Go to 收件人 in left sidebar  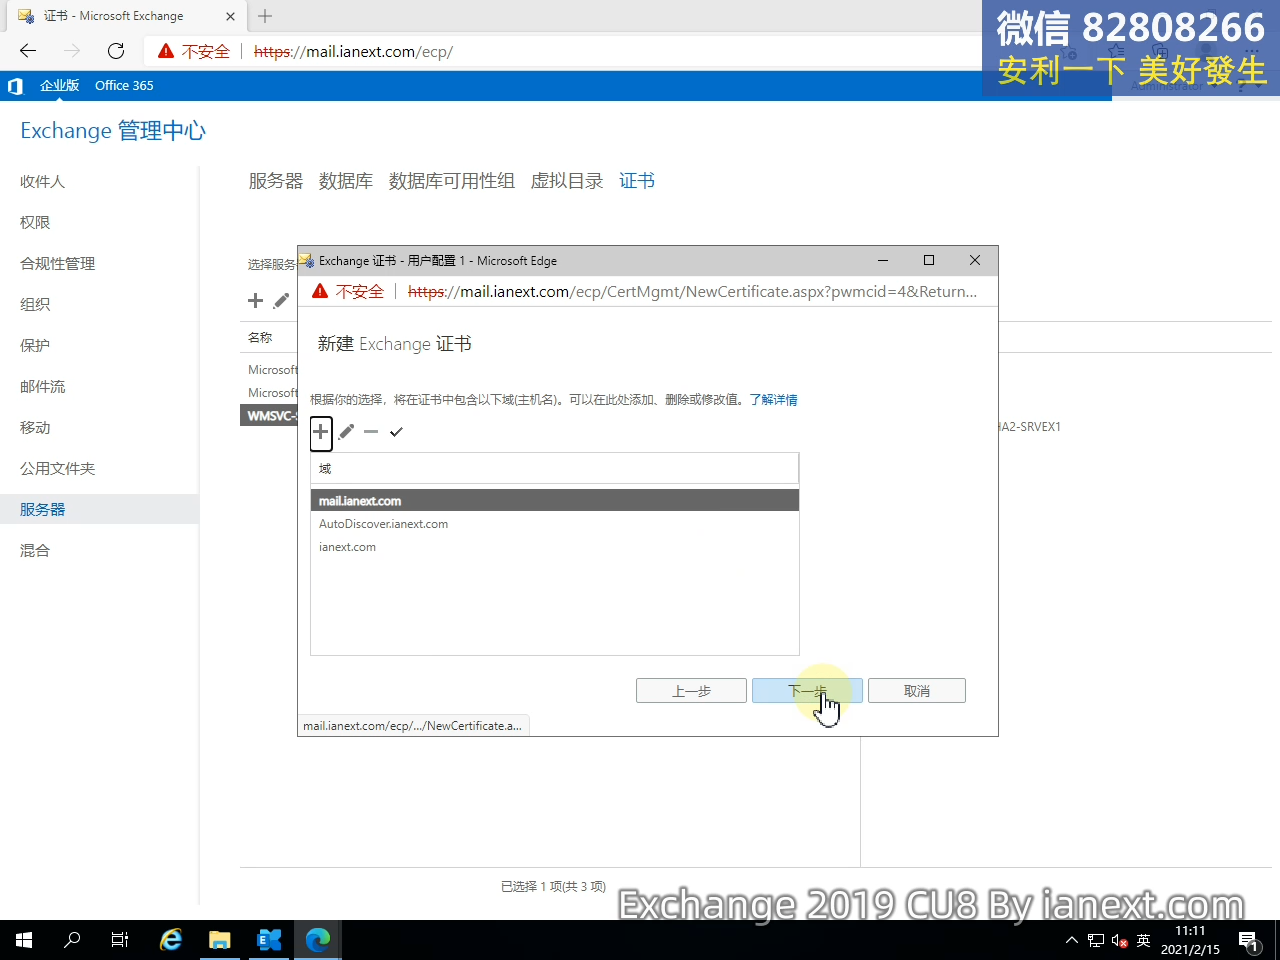click(42, 181)
